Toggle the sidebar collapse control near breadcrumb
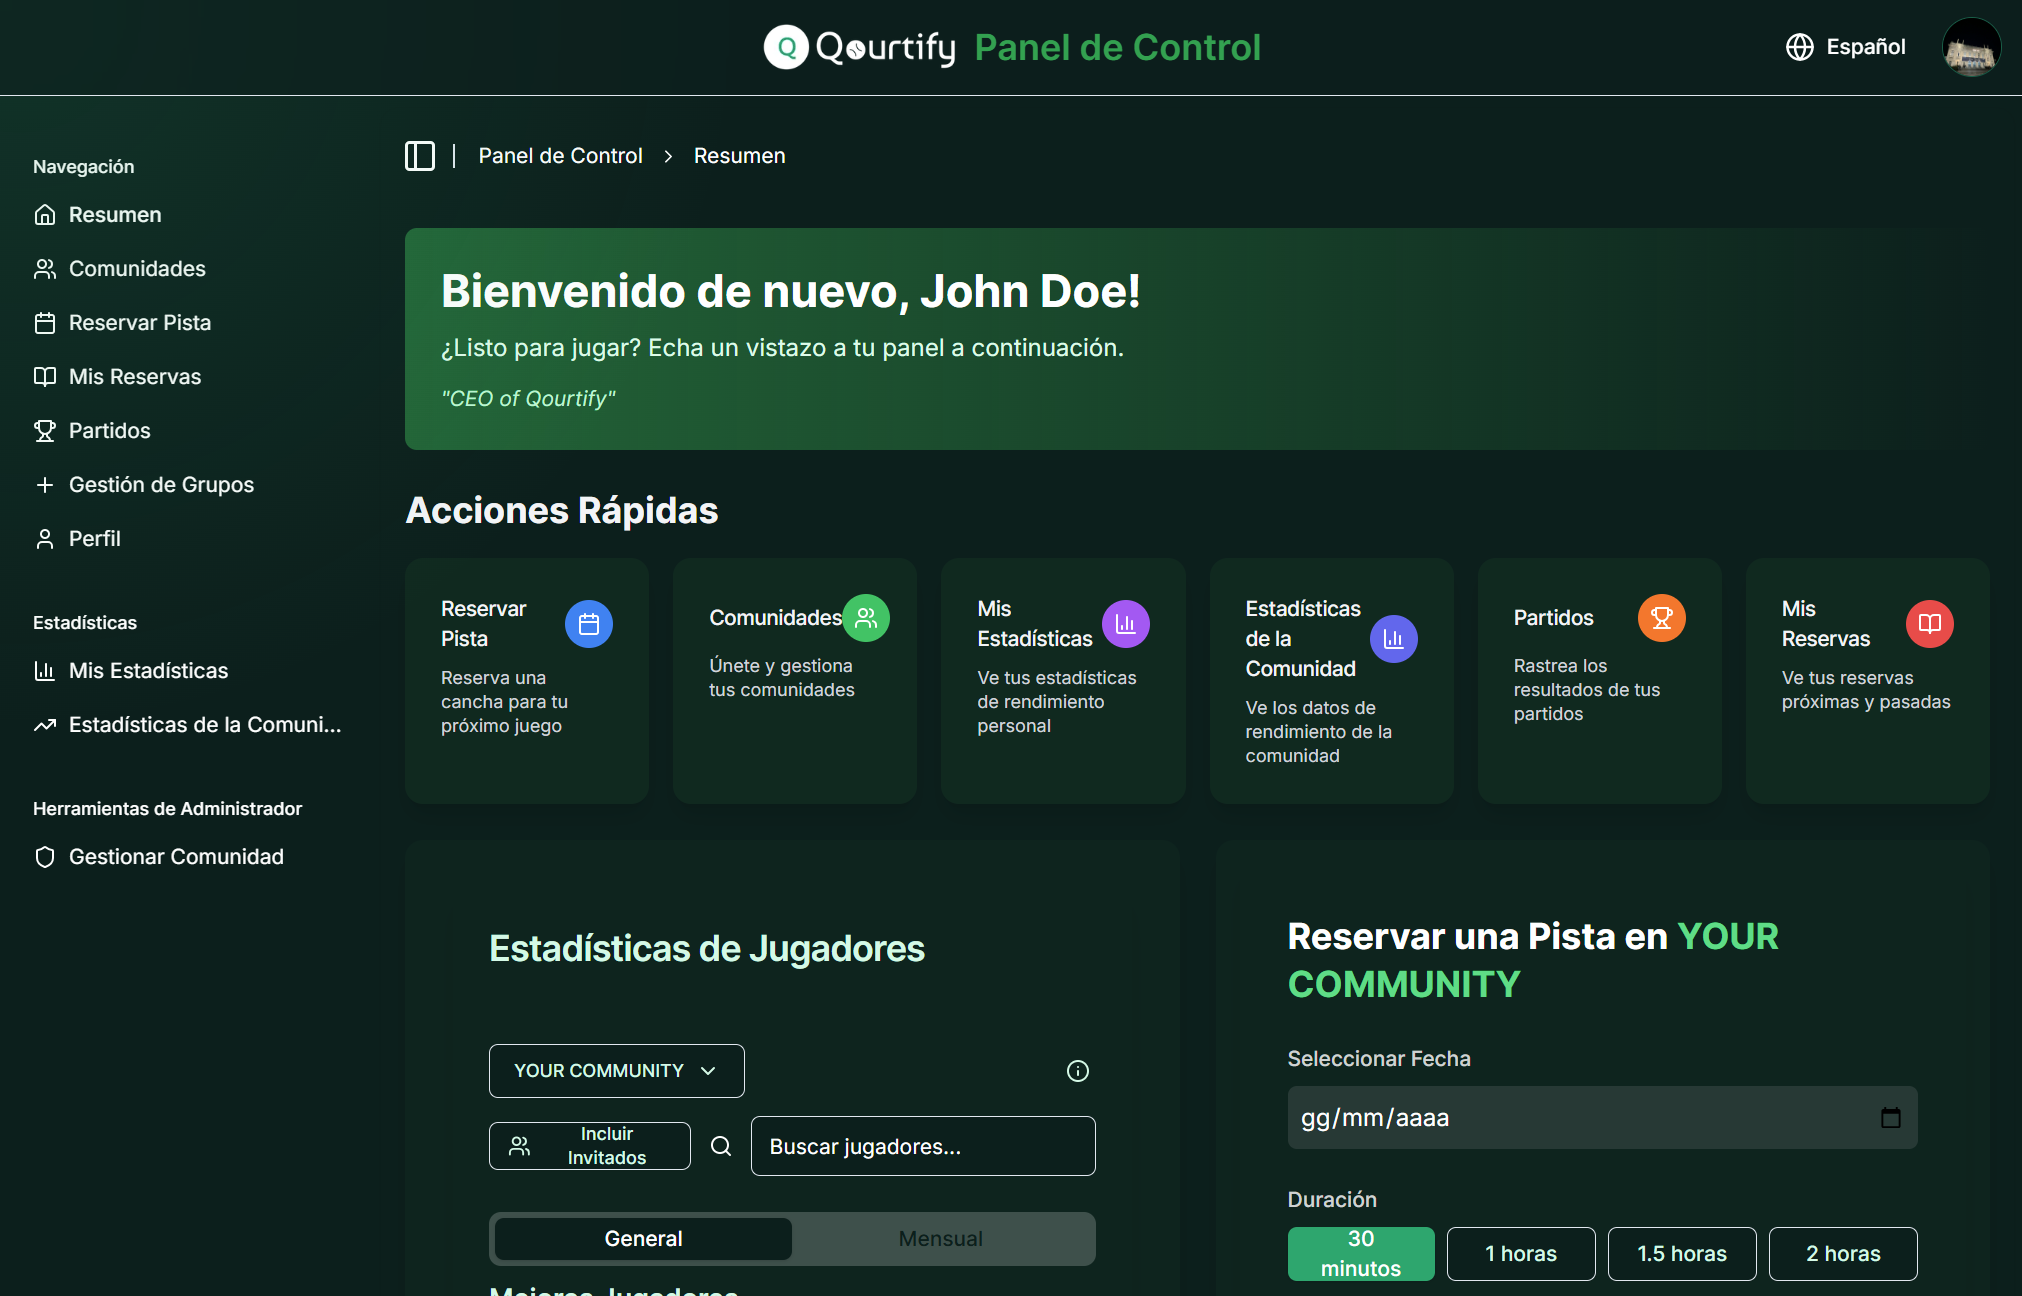 (420, 156)
